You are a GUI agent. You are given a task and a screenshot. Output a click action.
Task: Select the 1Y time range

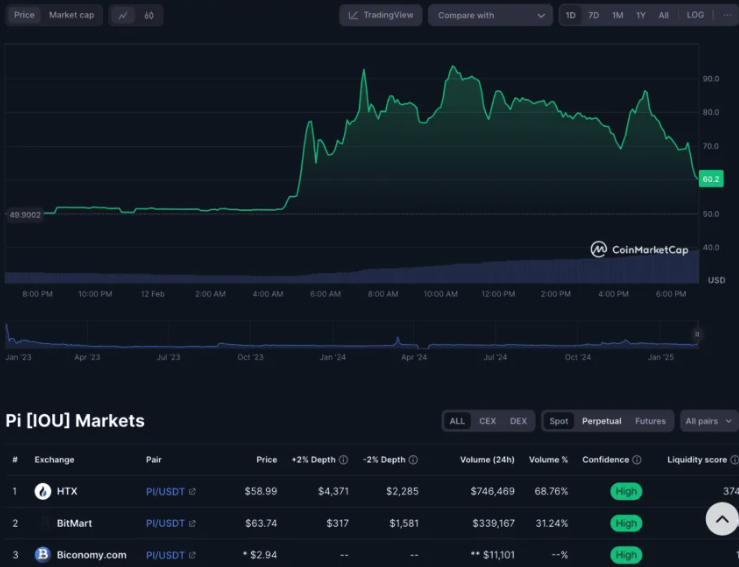[640, 16]
